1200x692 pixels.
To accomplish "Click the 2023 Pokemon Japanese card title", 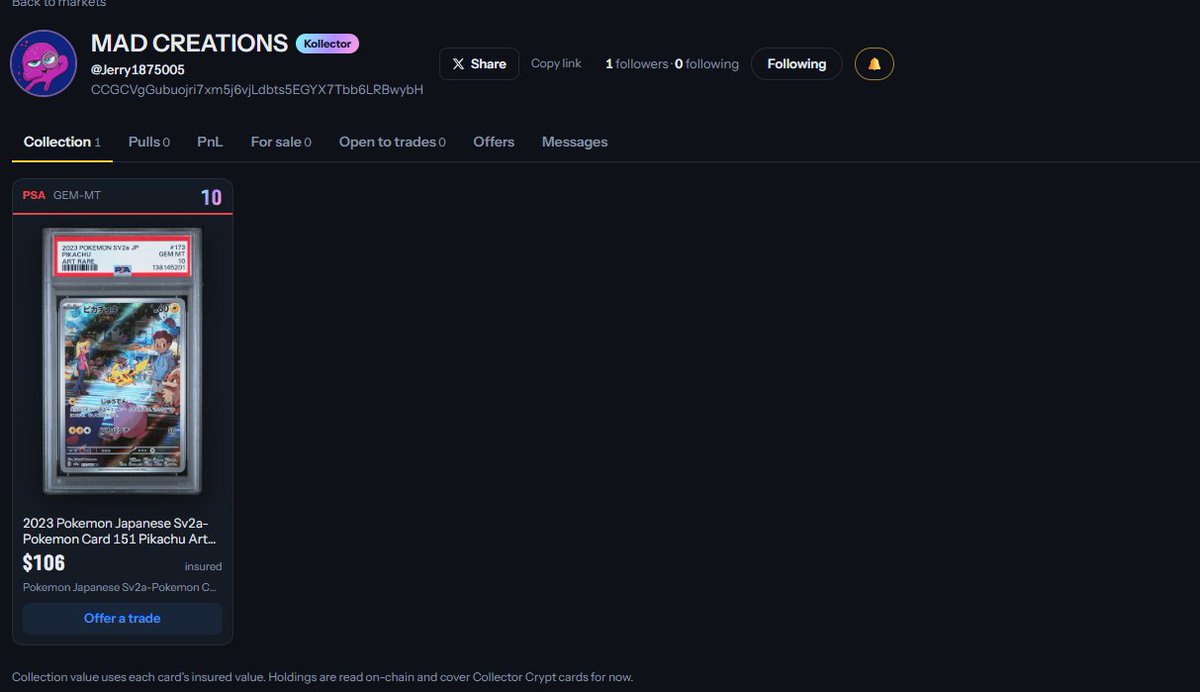I will pos(122,531).
